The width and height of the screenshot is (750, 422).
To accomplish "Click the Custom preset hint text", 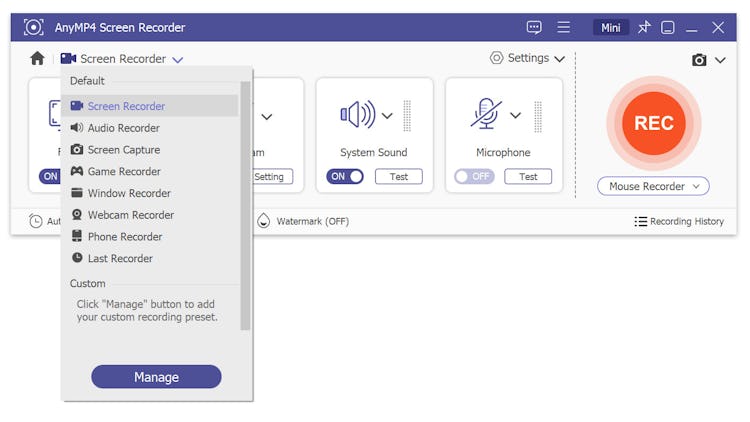I will pyautogui.click(x=147, y=311).
